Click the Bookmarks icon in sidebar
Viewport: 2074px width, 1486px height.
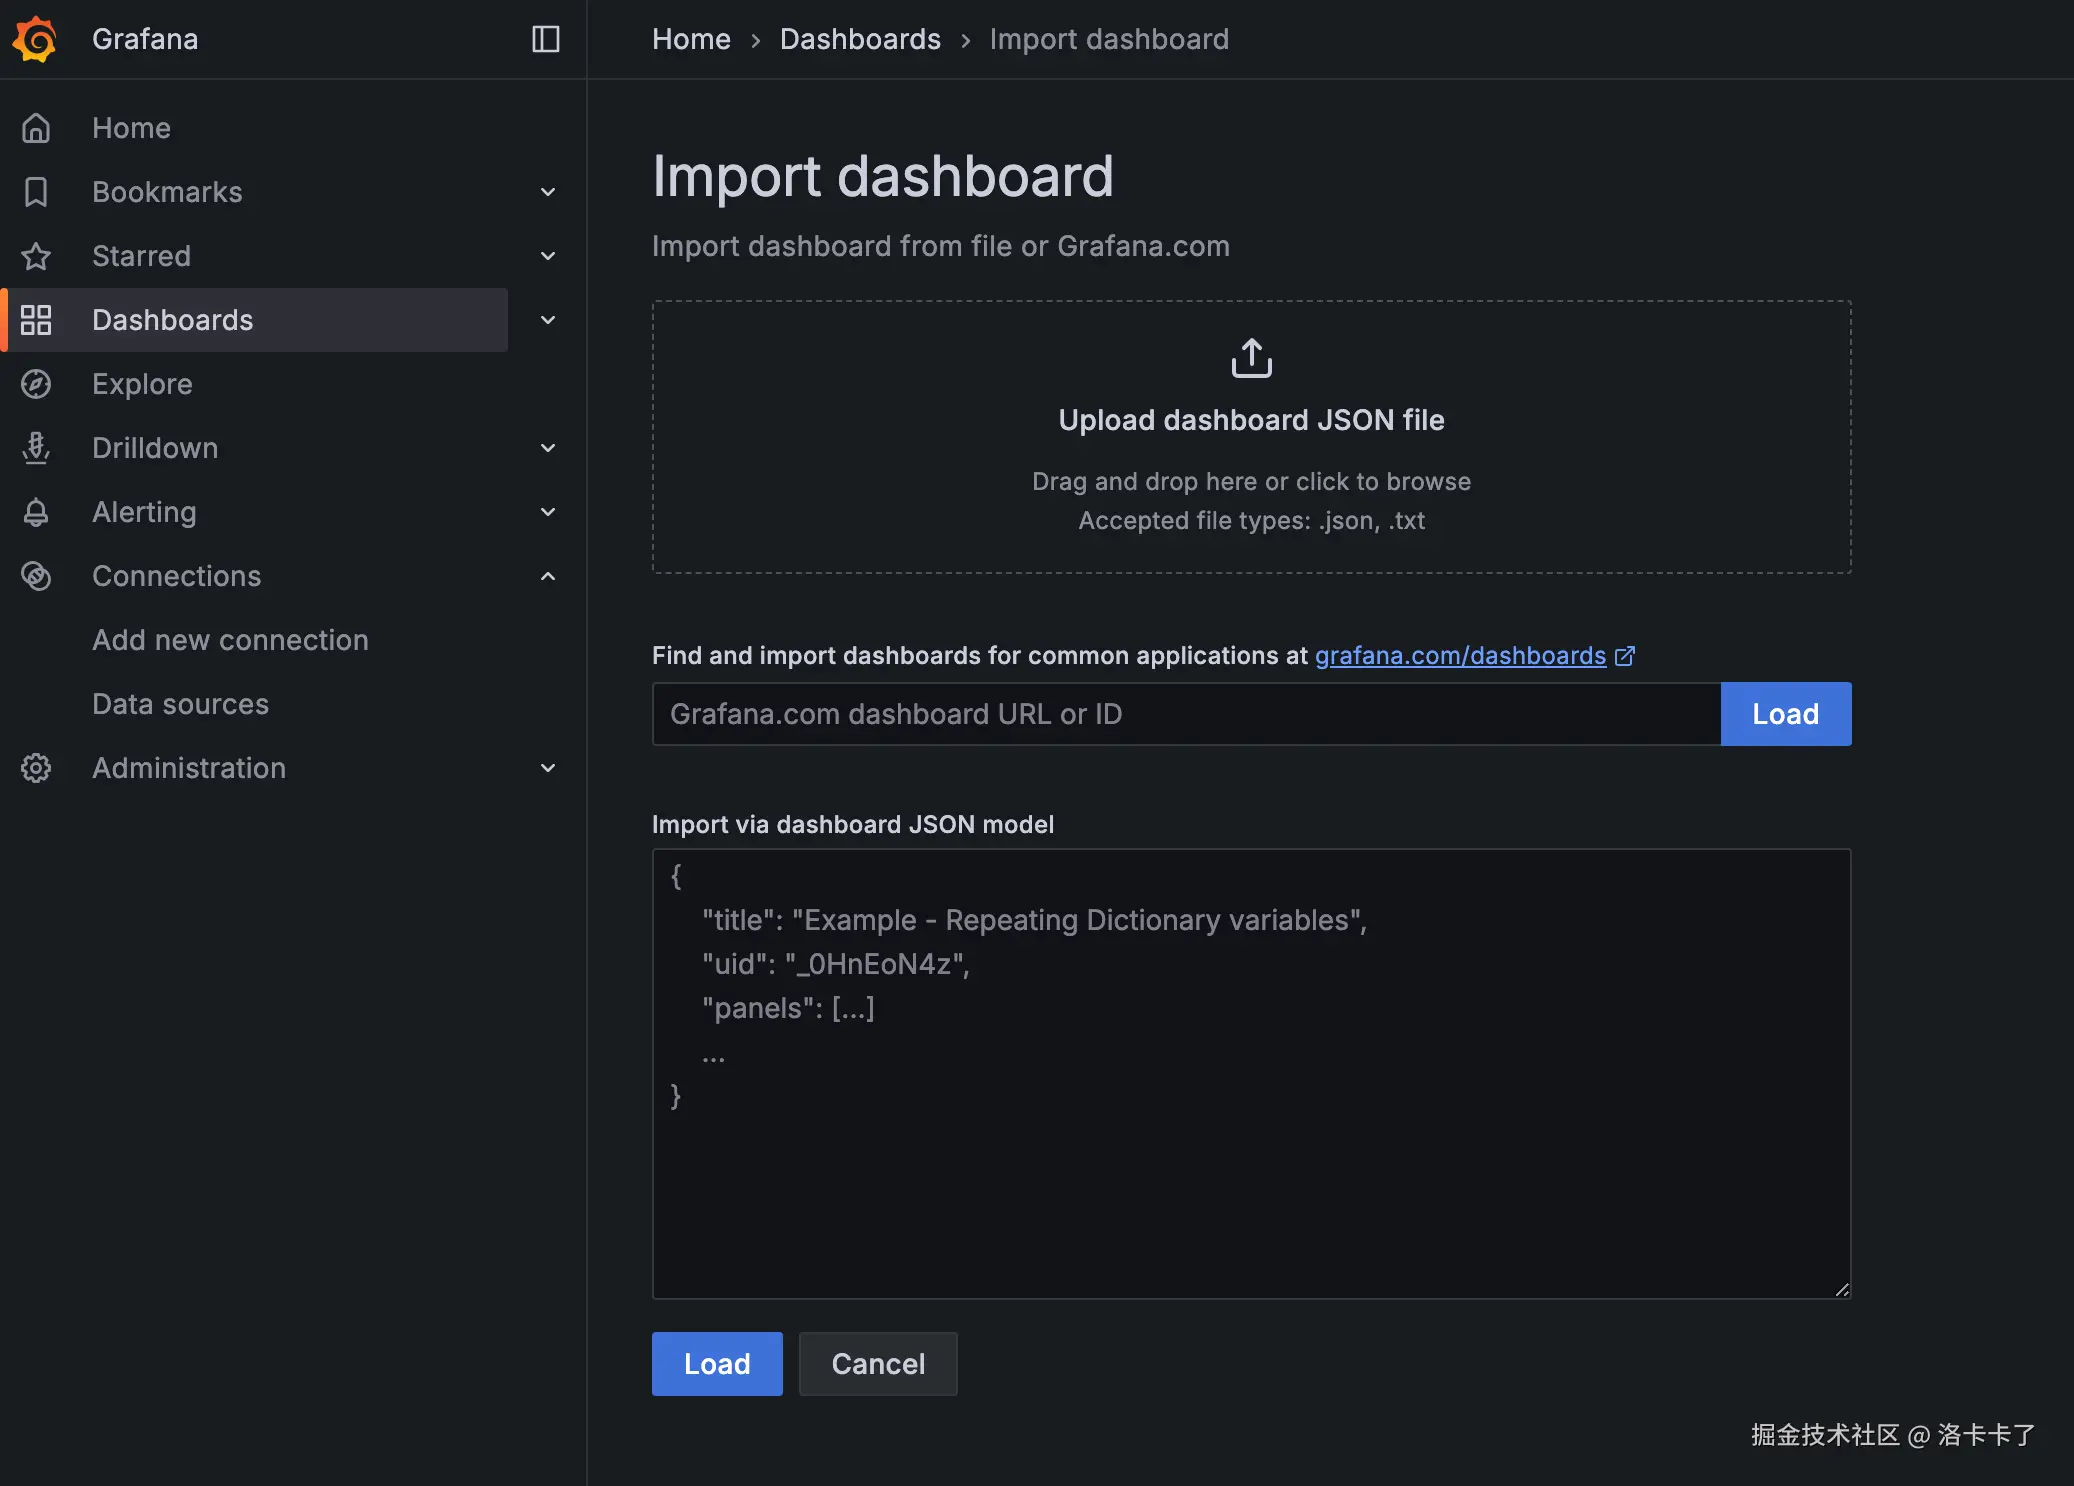click(x=36, y=192)
